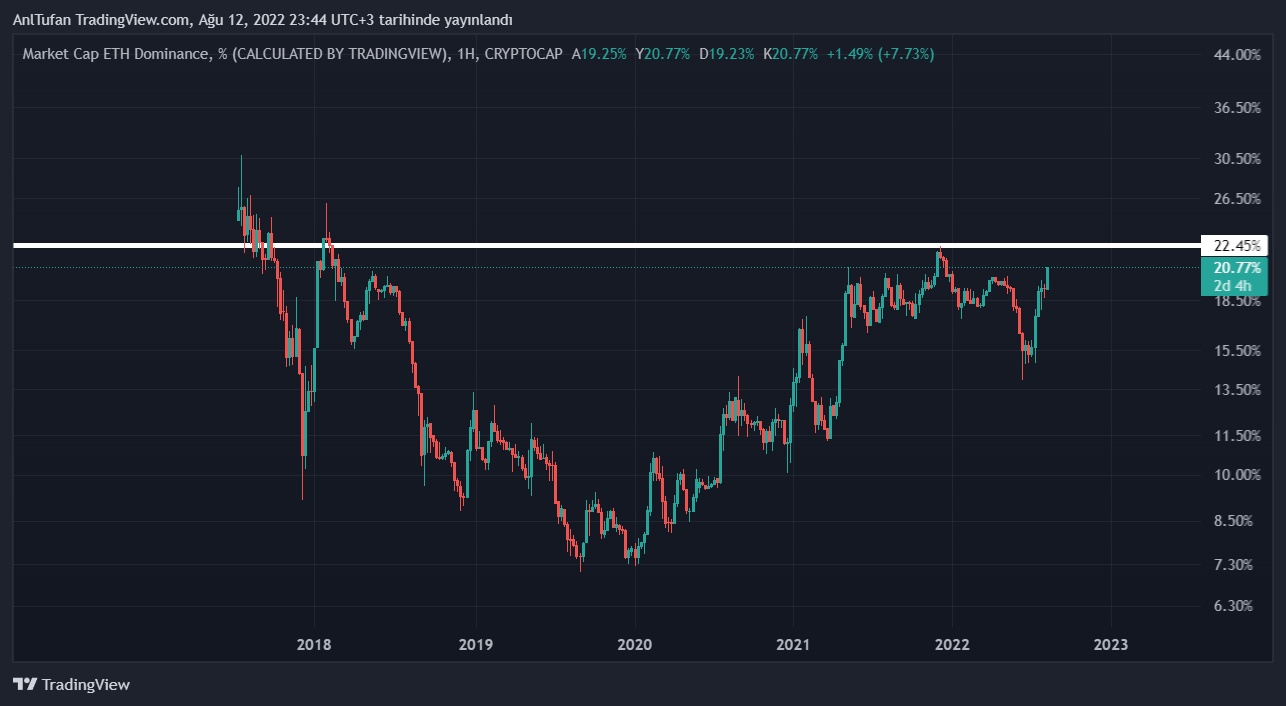This screenshot has width=1286, height=706.
Task: Click the 44.00% price axis label
Action: pyautogui.click(x=1236, y=54)
